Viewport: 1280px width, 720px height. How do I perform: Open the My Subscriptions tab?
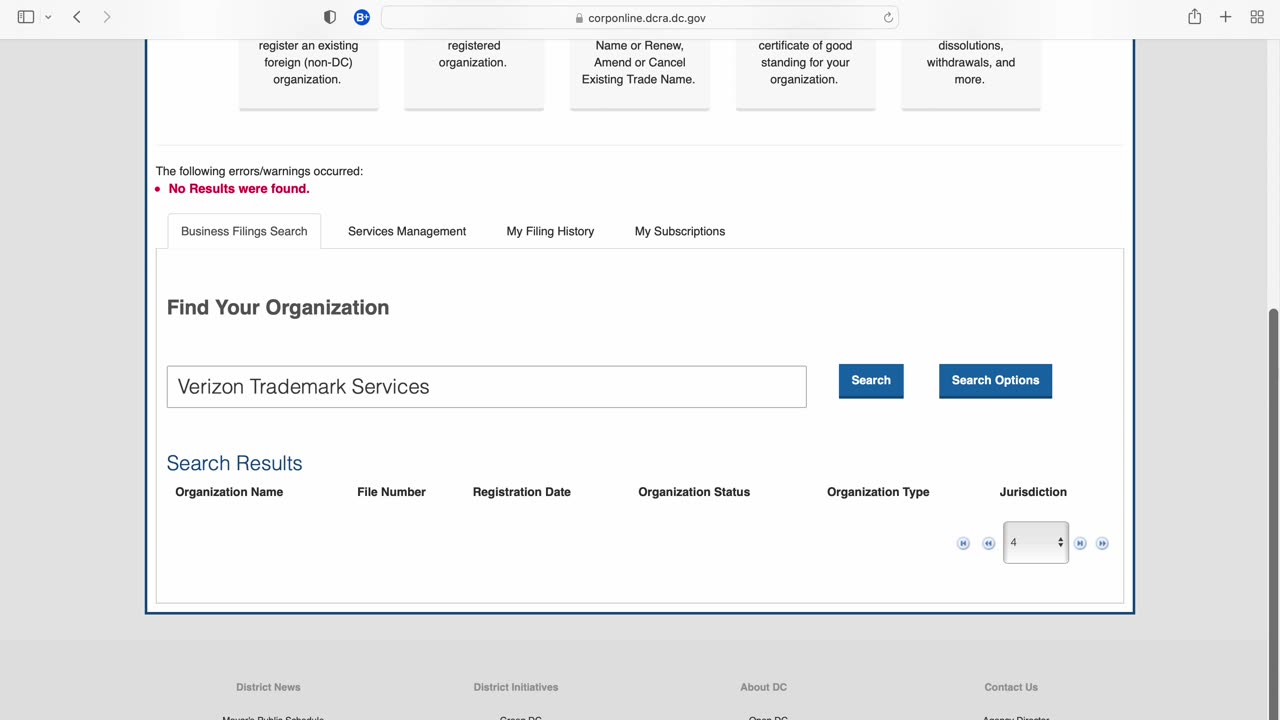point(680,231)
